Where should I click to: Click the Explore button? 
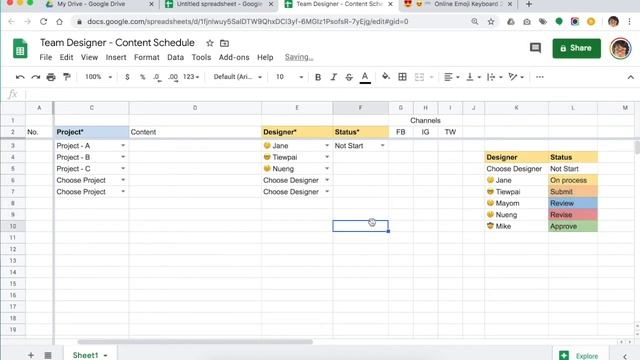(x=581, y=356)
